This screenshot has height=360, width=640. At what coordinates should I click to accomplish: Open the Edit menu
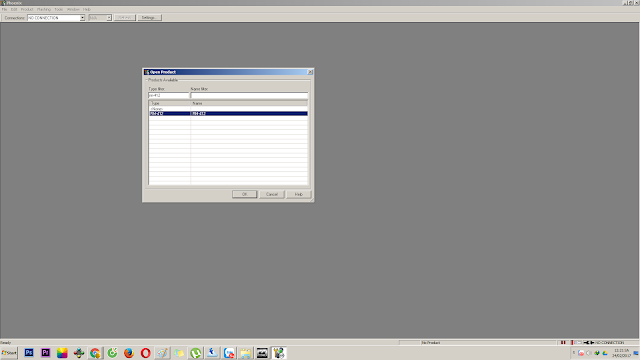click(x=14, y=9)
